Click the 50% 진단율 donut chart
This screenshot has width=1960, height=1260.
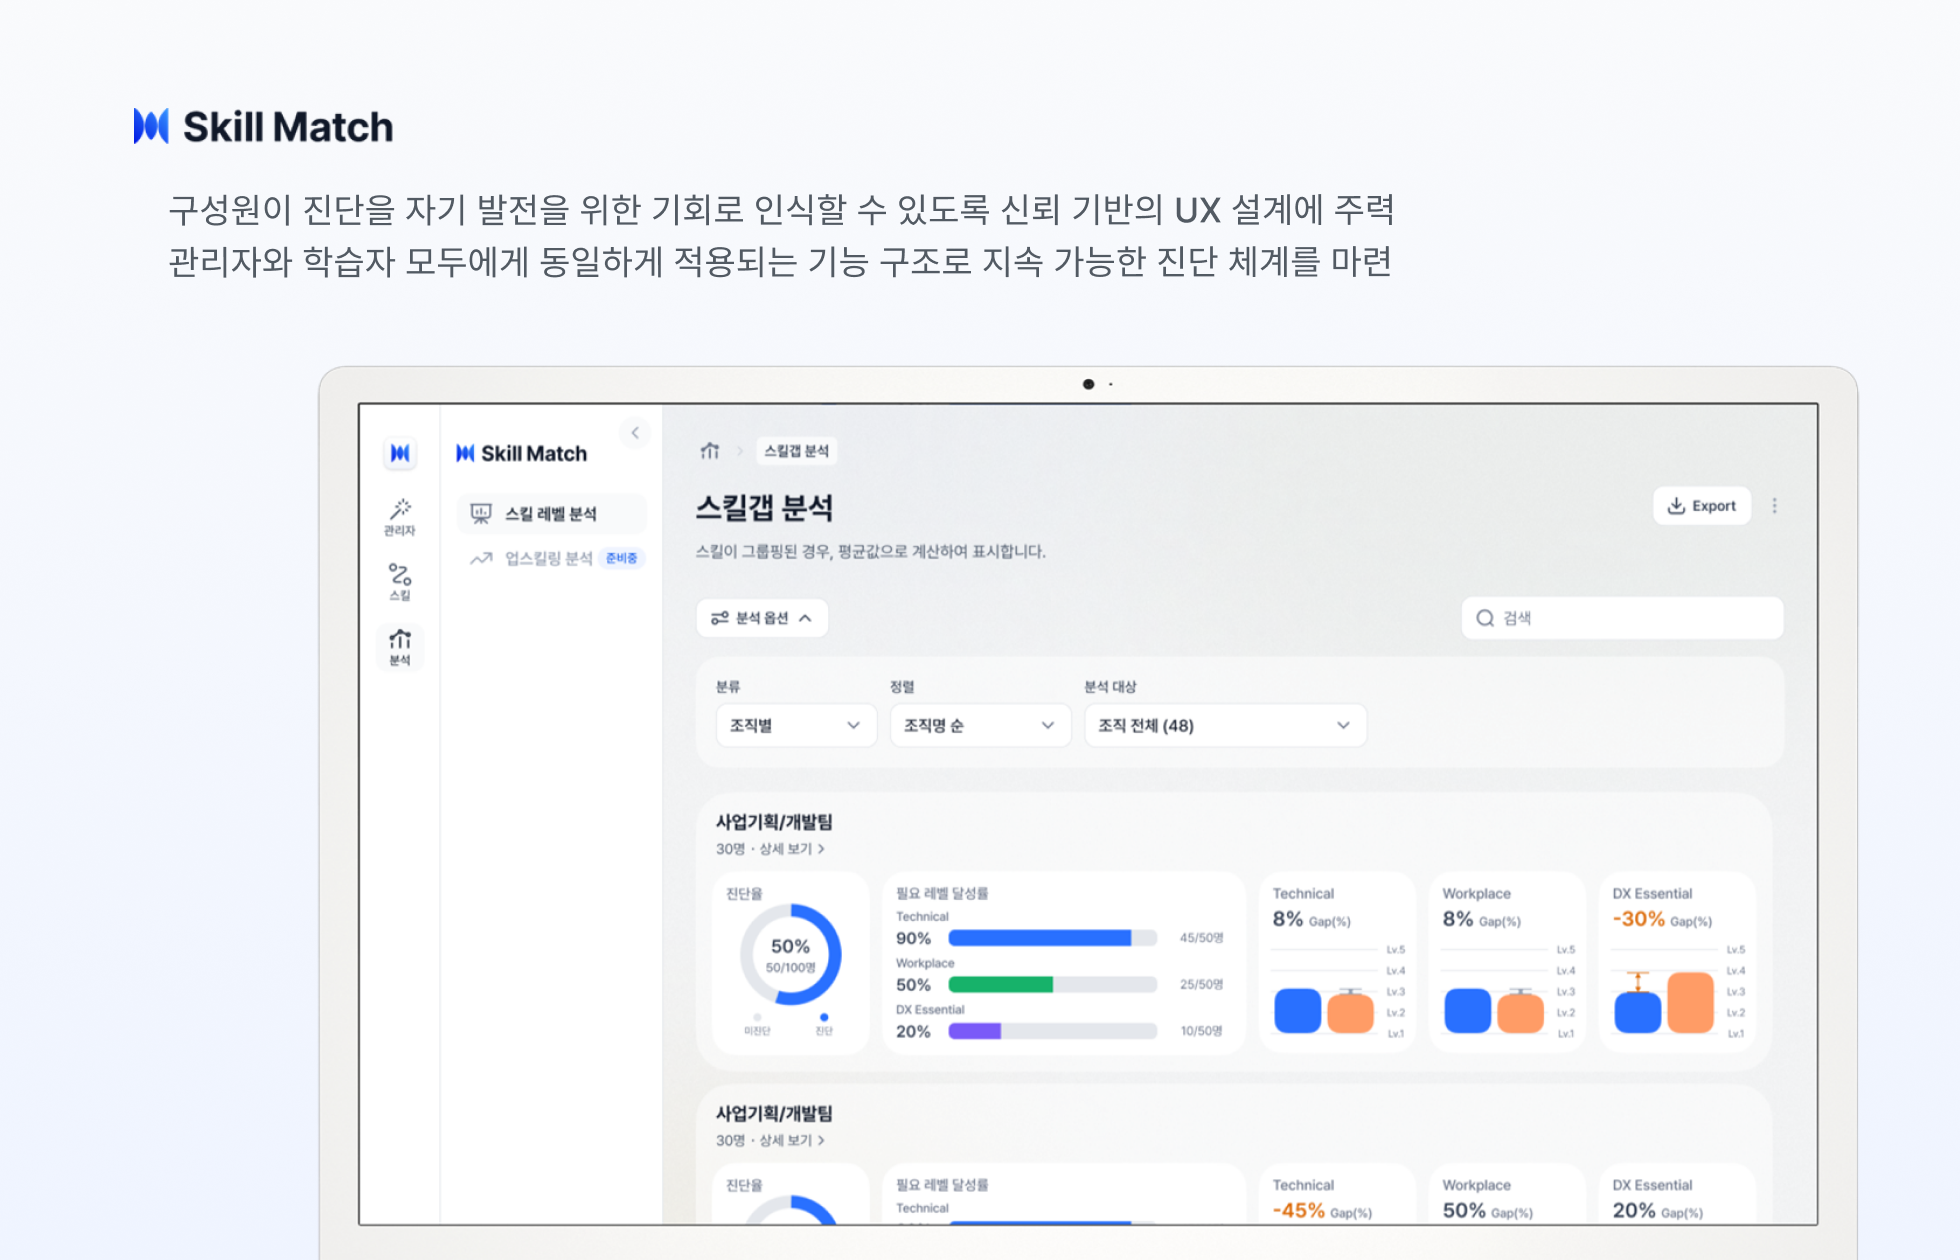pyautogui.click(x=791, y=954)
